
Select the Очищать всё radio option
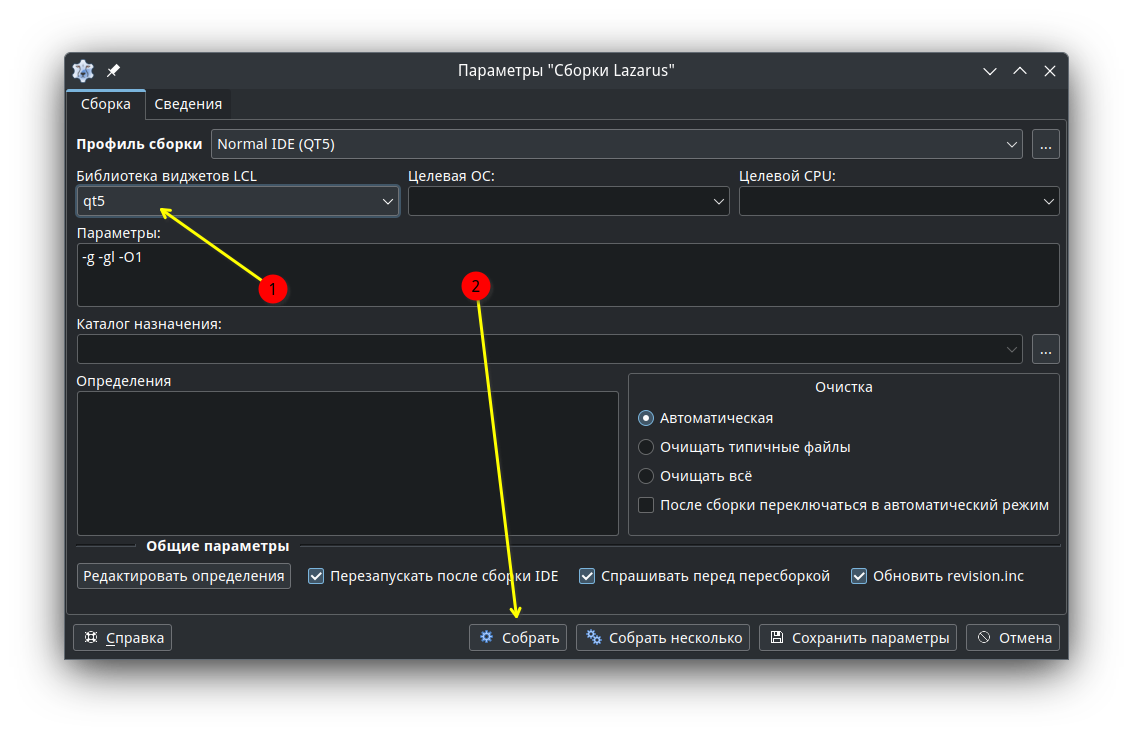coord(646,476)
